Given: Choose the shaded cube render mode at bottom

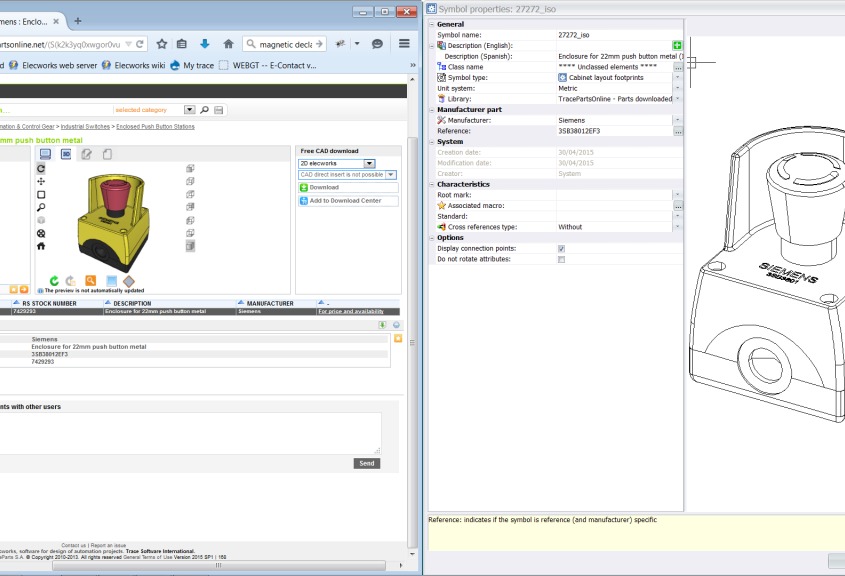Looking at the screenshot, I should 190,246.
